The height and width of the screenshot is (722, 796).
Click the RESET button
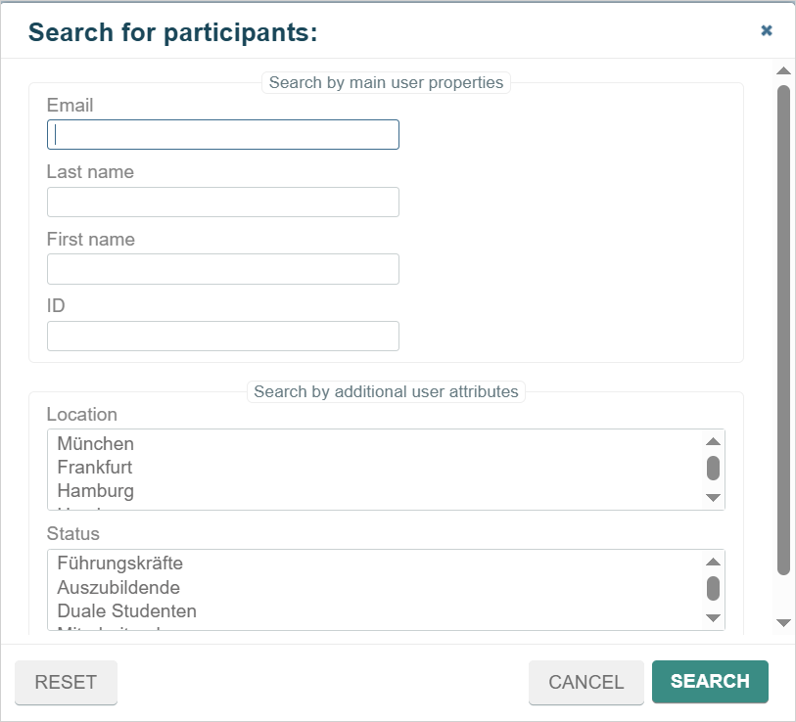66,682
